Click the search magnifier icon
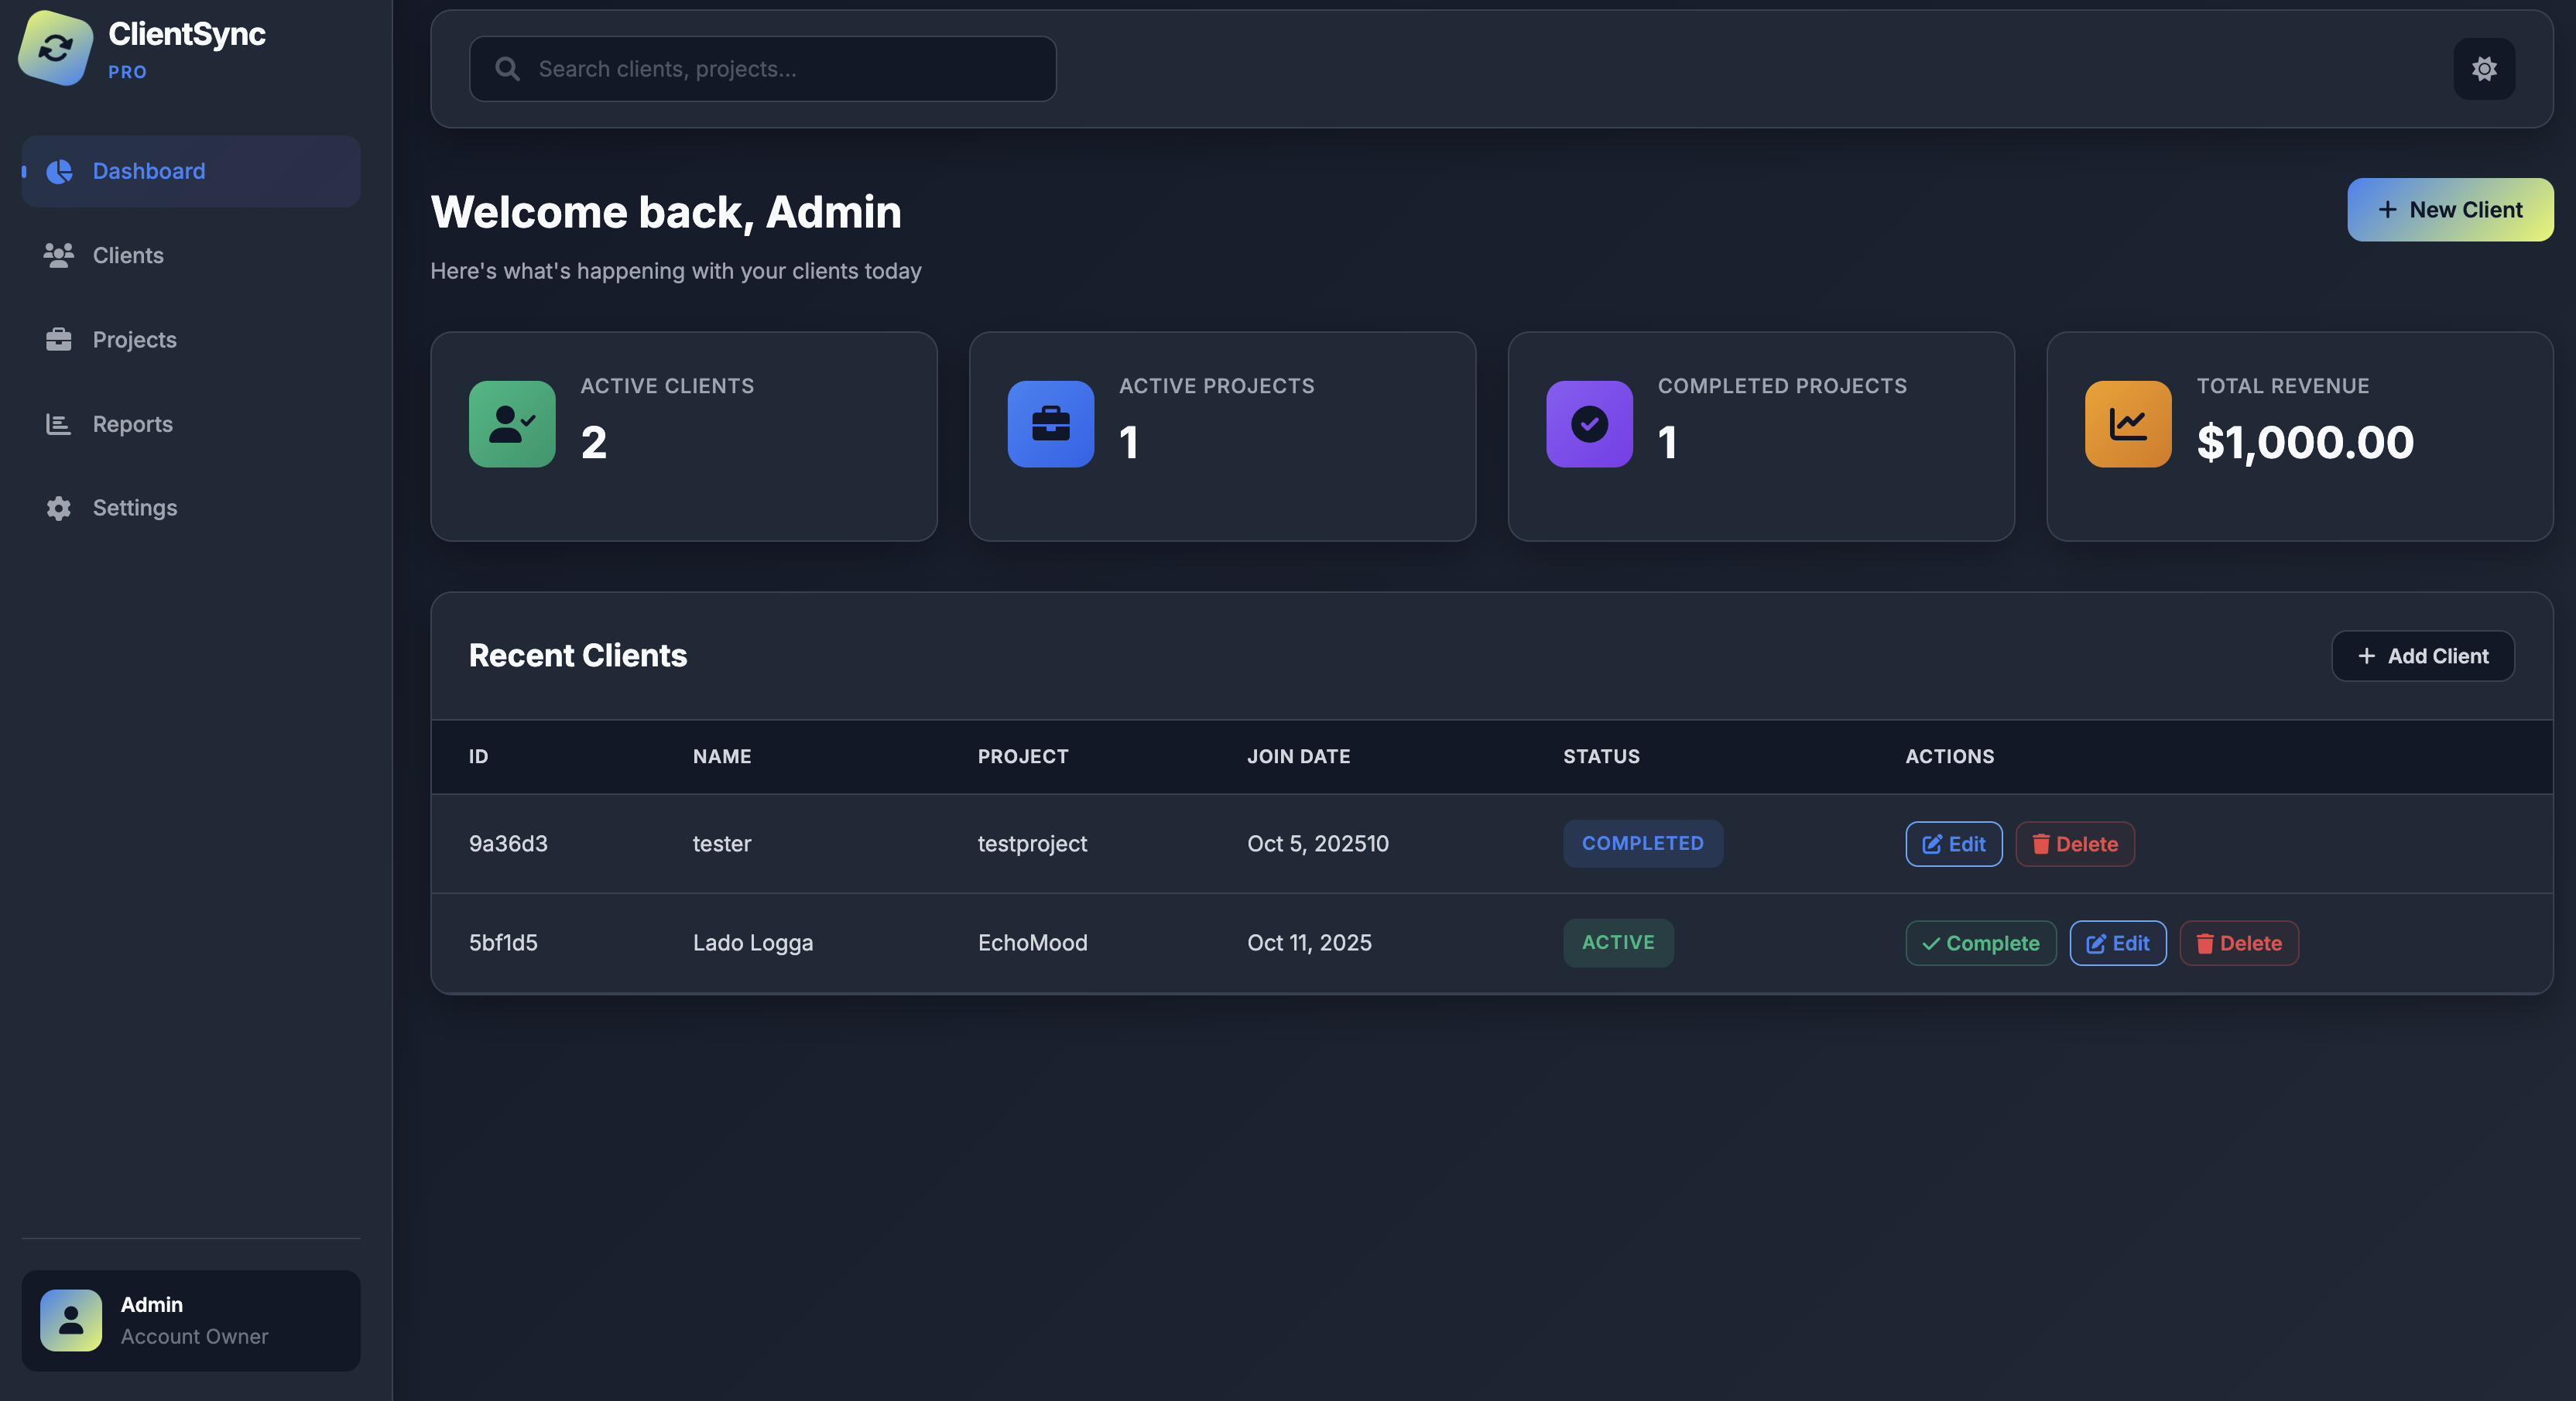The image size is (2576, 1401). pyautogui.click(x=508, y=69)
